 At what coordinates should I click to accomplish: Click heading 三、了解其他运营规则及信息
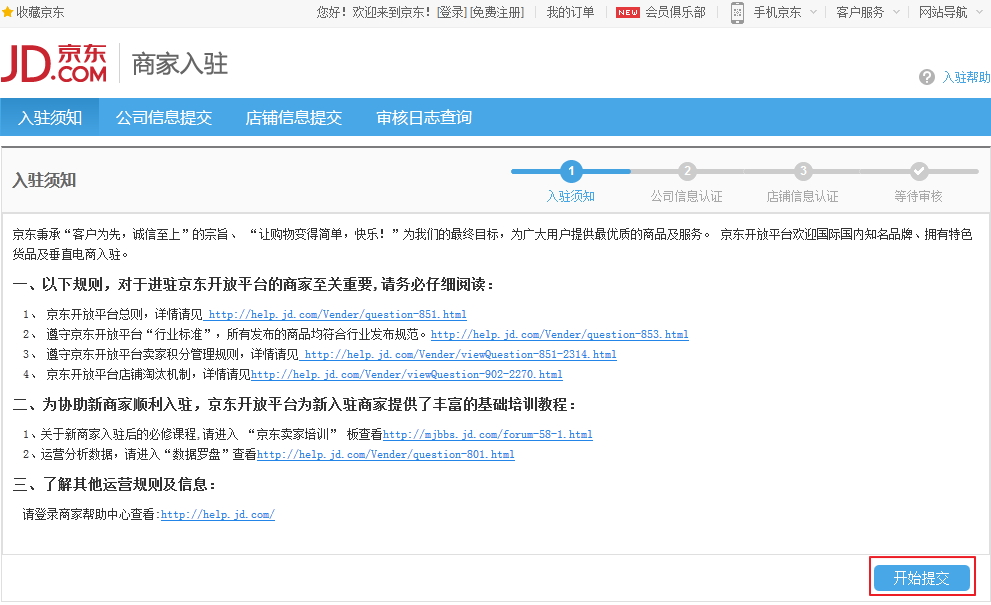click(x=114, y=485)
